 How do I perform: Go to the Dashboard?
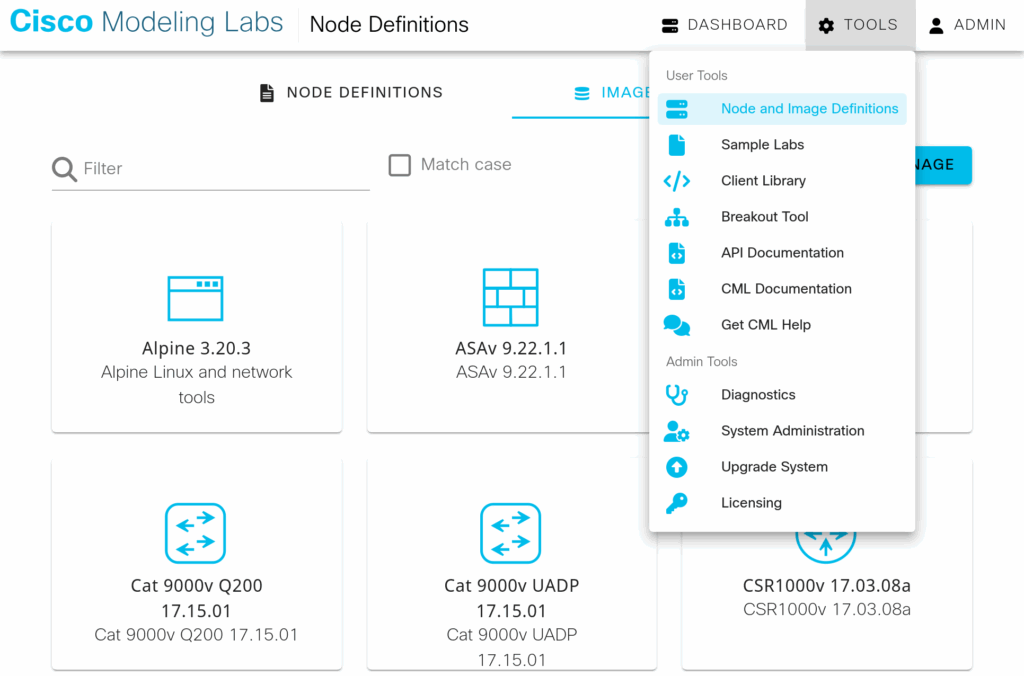tap(725, 25)
